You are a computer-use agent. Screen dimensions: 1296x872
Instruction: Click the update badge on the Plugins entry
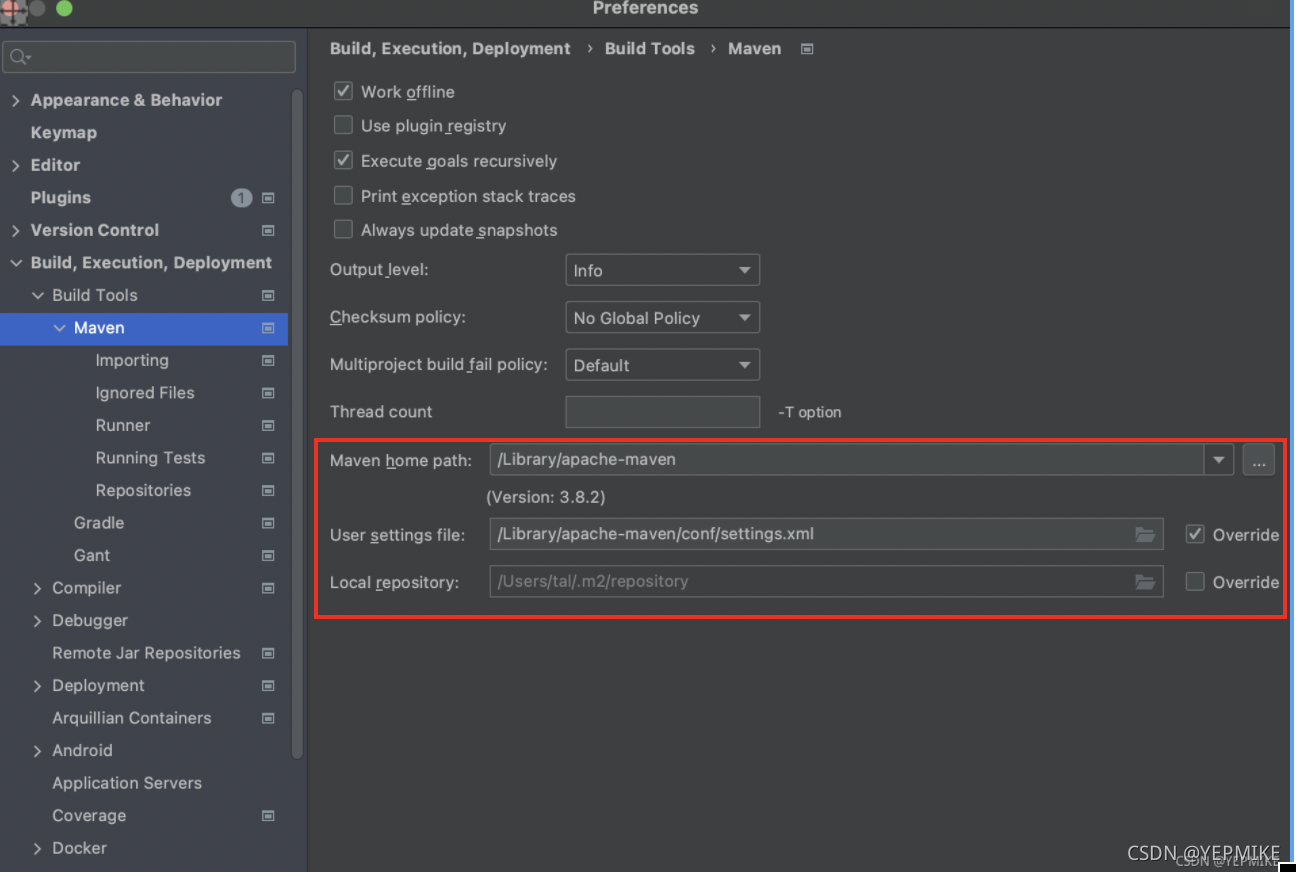tap(241, 197)
